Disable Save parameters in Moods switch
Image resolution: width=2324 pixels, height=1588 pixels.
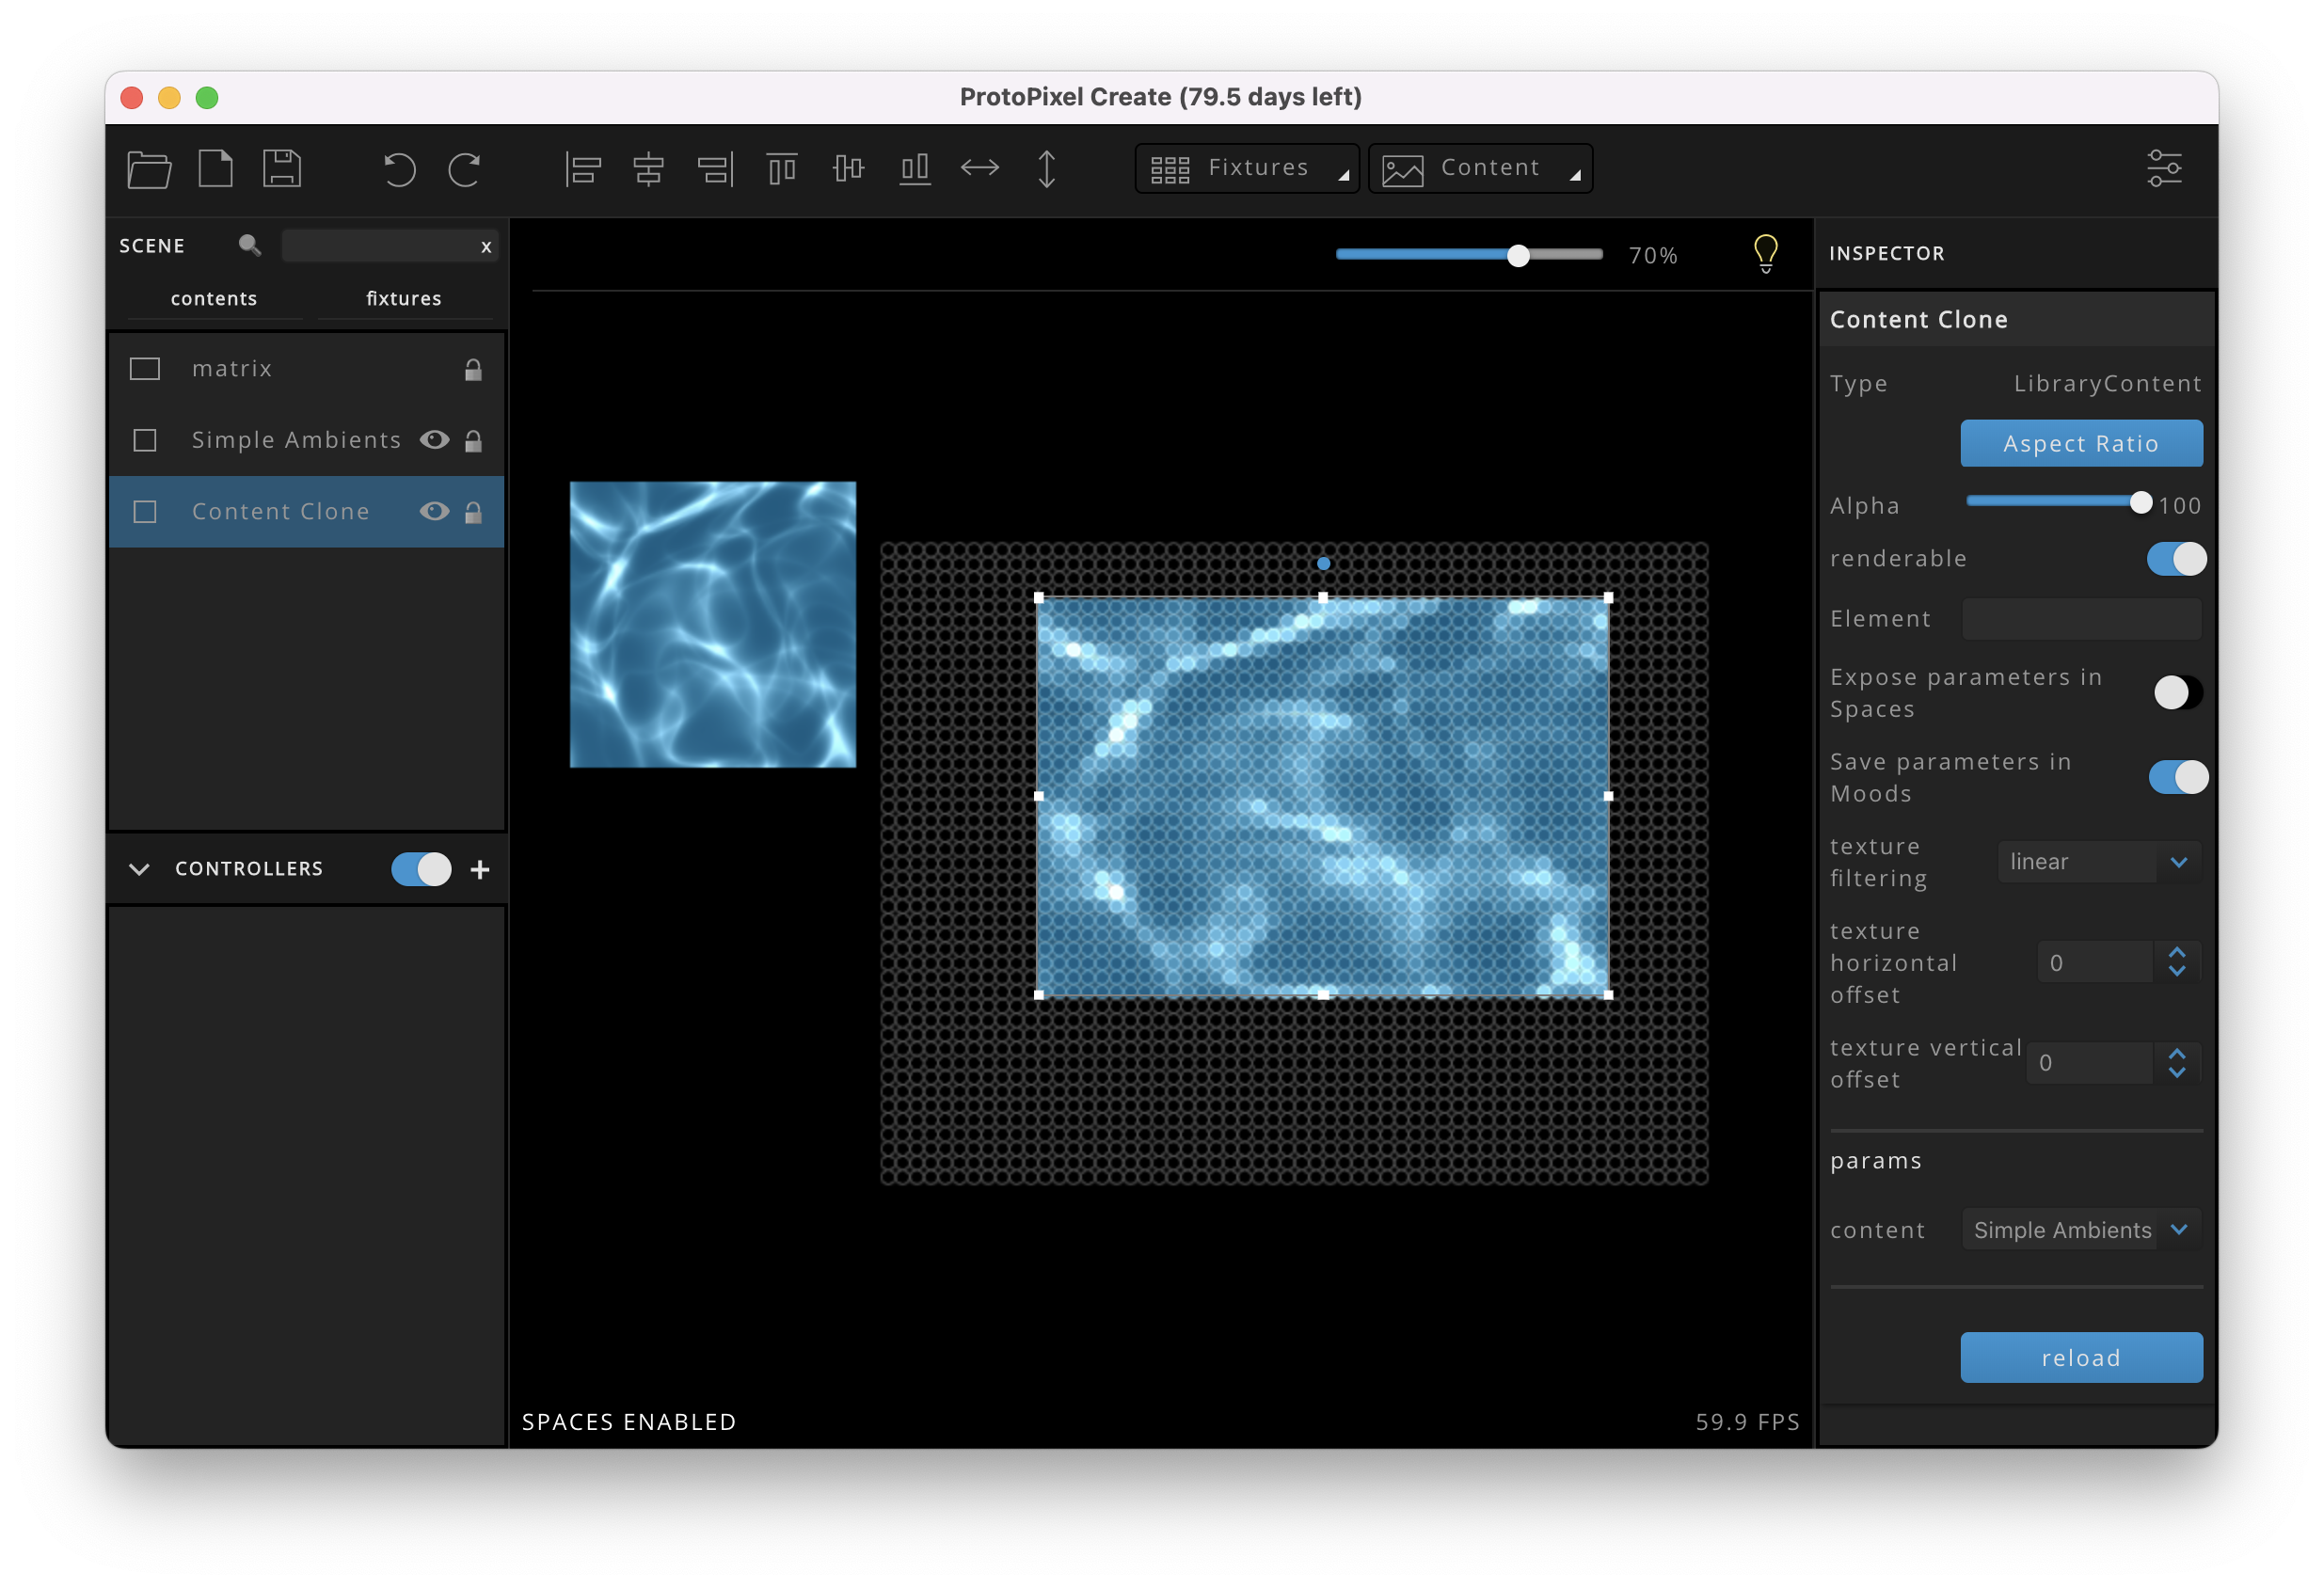(2177, 777)
